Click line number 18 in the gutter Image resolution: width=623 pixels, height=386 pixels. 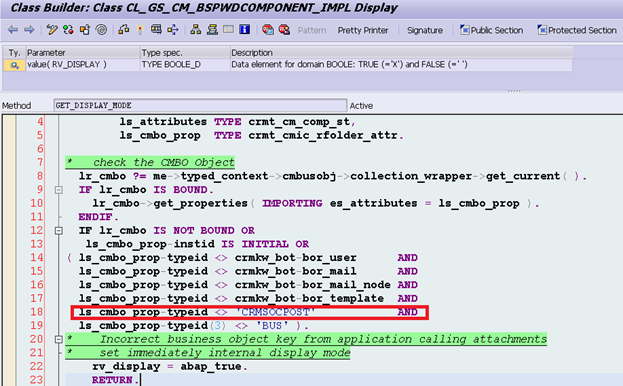click(x=37, y=312)
